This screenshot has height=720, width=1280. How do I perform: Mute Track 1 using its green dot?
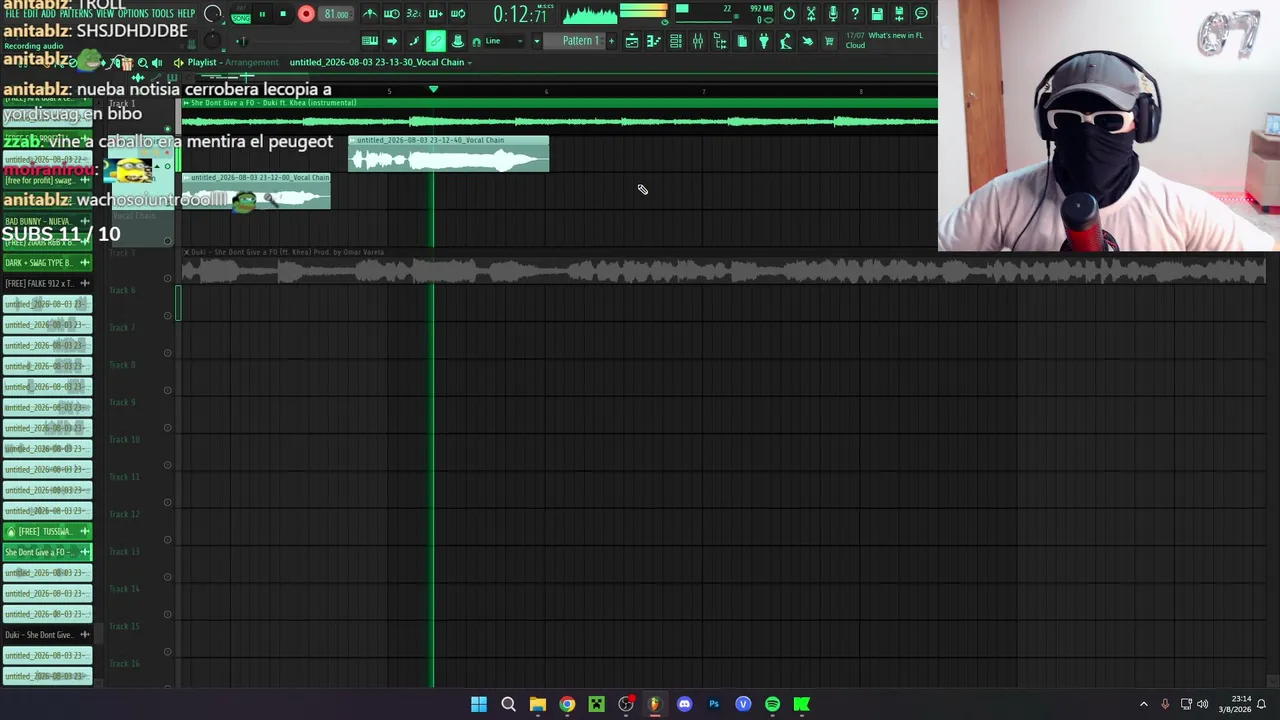pos(168,129)
